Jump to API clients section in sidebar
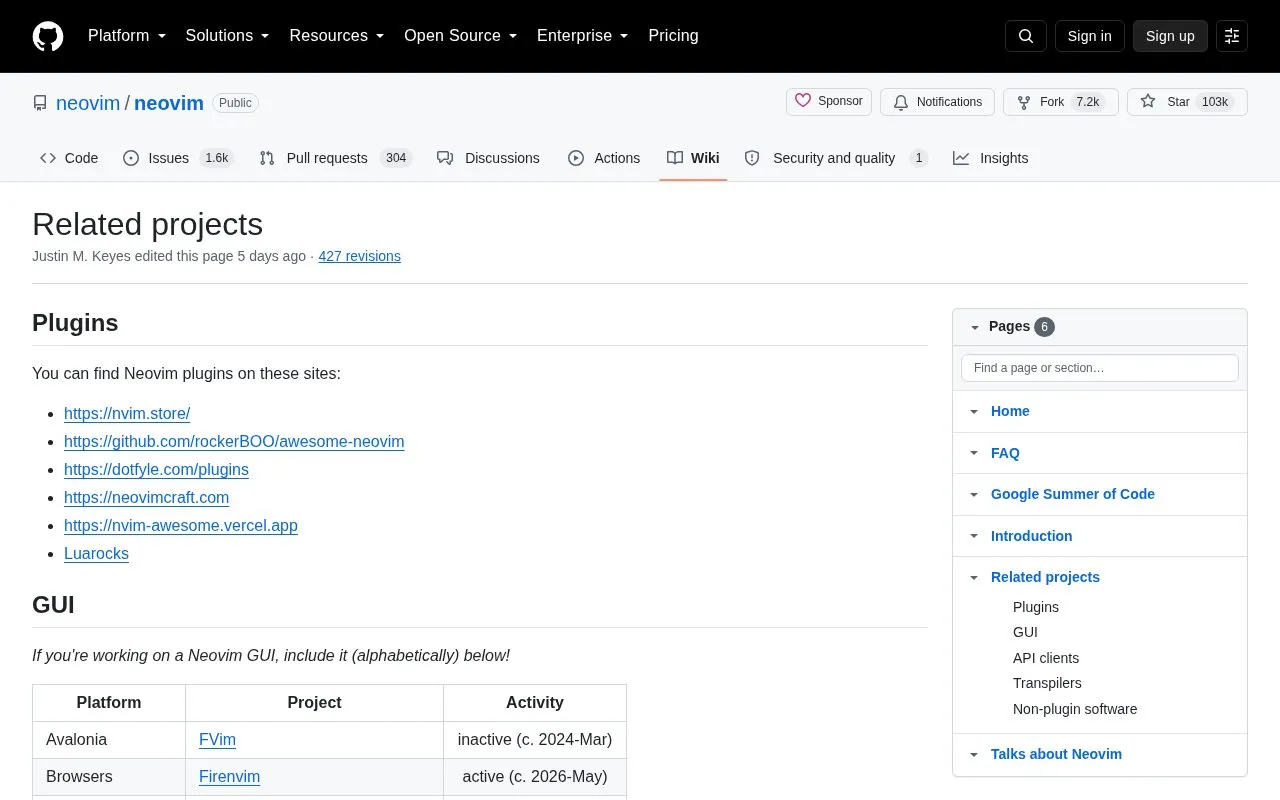This screenshot has width=1280, height=800. pyautogui.click(x=1046, y=658)
